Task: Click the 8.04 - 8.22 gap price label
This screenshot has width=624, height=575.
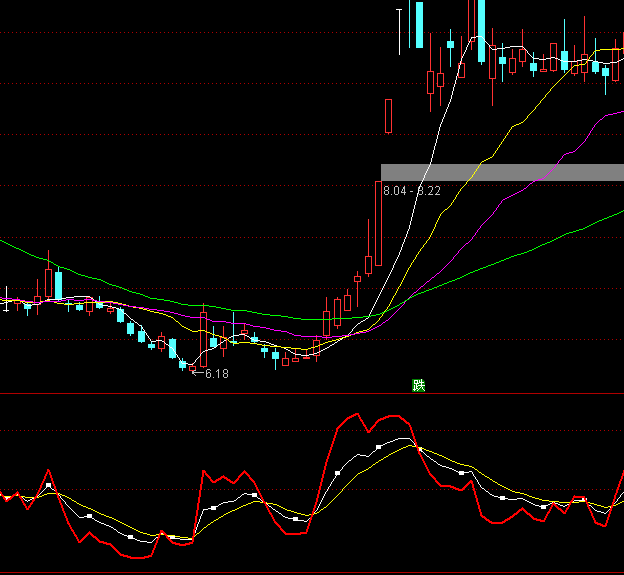Action: [412, 191]
